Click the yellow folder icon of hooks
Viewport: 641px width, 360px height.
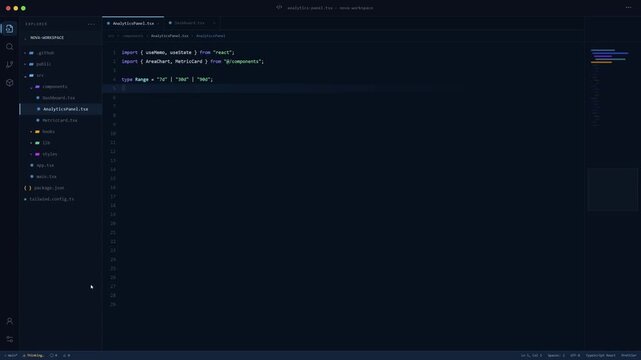38,132
